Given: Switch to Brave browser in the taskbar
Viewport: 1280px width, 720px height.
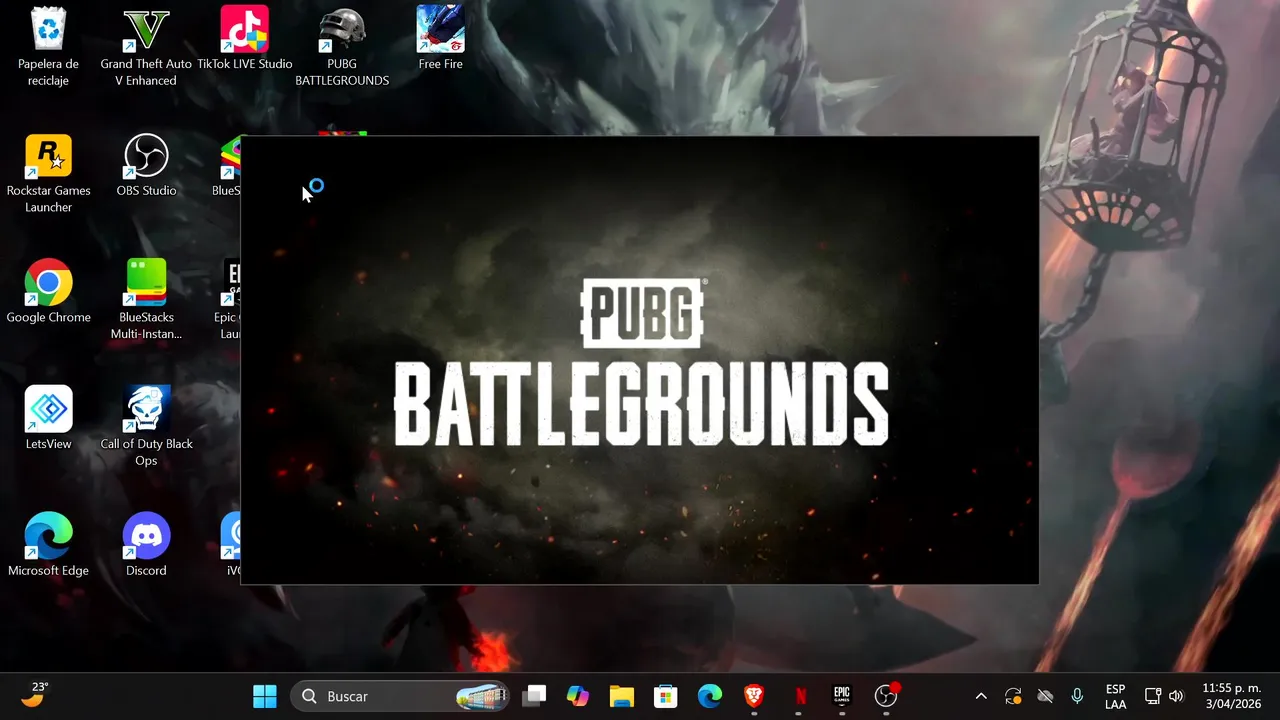Looking at the screenshot, I should click(x=754, y=696).
